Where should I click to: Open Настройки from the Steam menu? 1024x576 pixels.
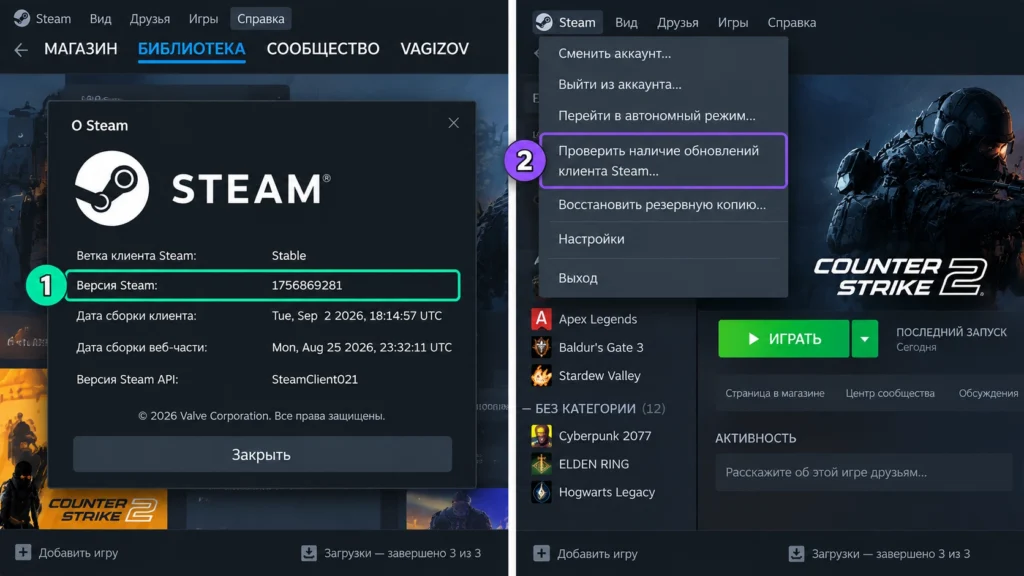(664, 239)
